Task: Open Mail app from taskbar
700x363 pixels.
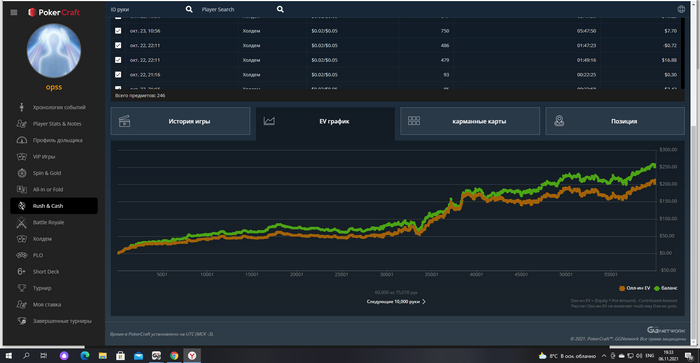Action: [x=138, y=356]
